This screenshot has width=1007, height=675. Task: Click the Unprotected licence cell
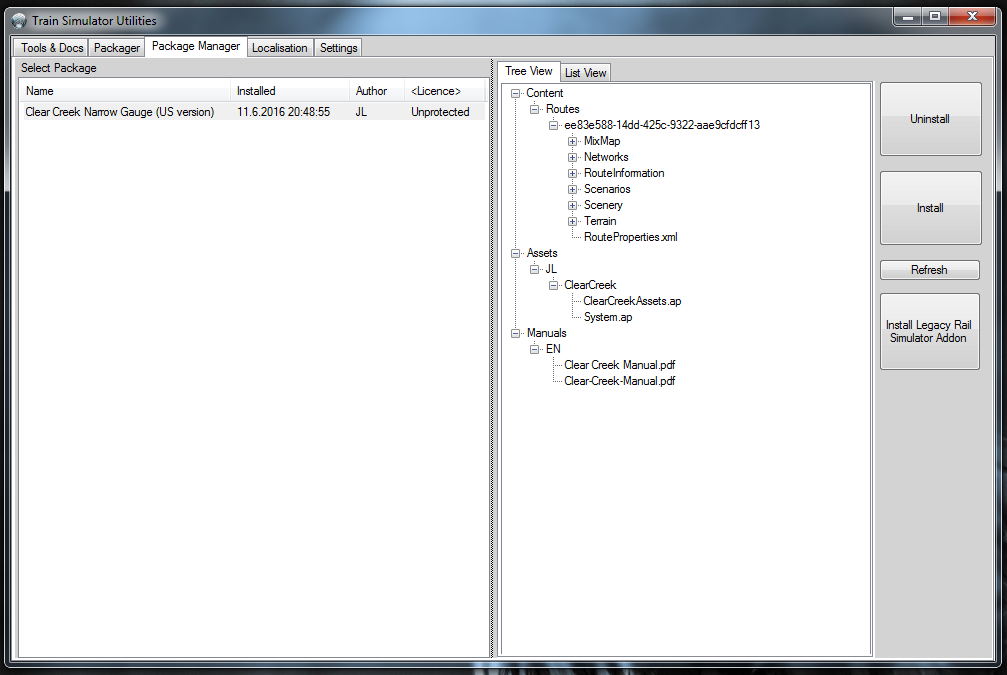(440, 112)
